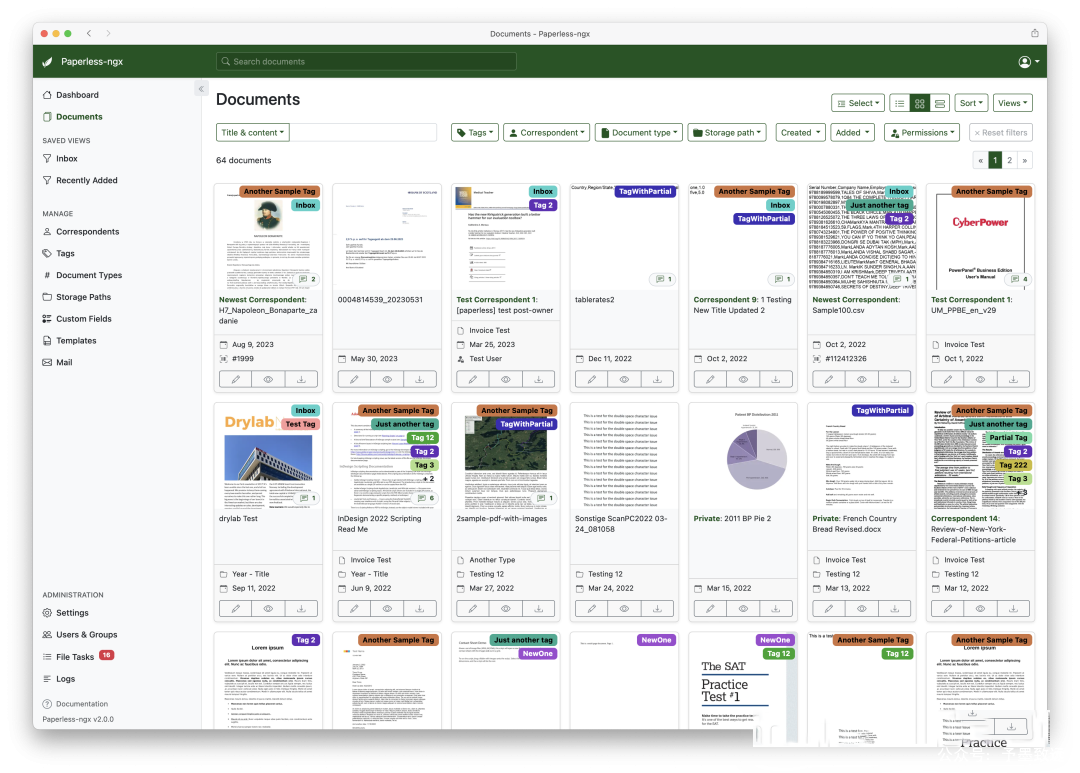Open the Dashboard page
The height and width of the screenshot is (773, 1080).
[77, 95]
